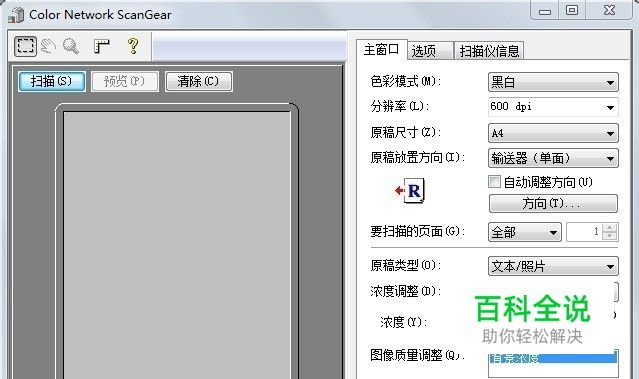The height and width of the screenshot is (379, 639).
Task: Click the 原稿类型(O) label
Action: [405, 265]
